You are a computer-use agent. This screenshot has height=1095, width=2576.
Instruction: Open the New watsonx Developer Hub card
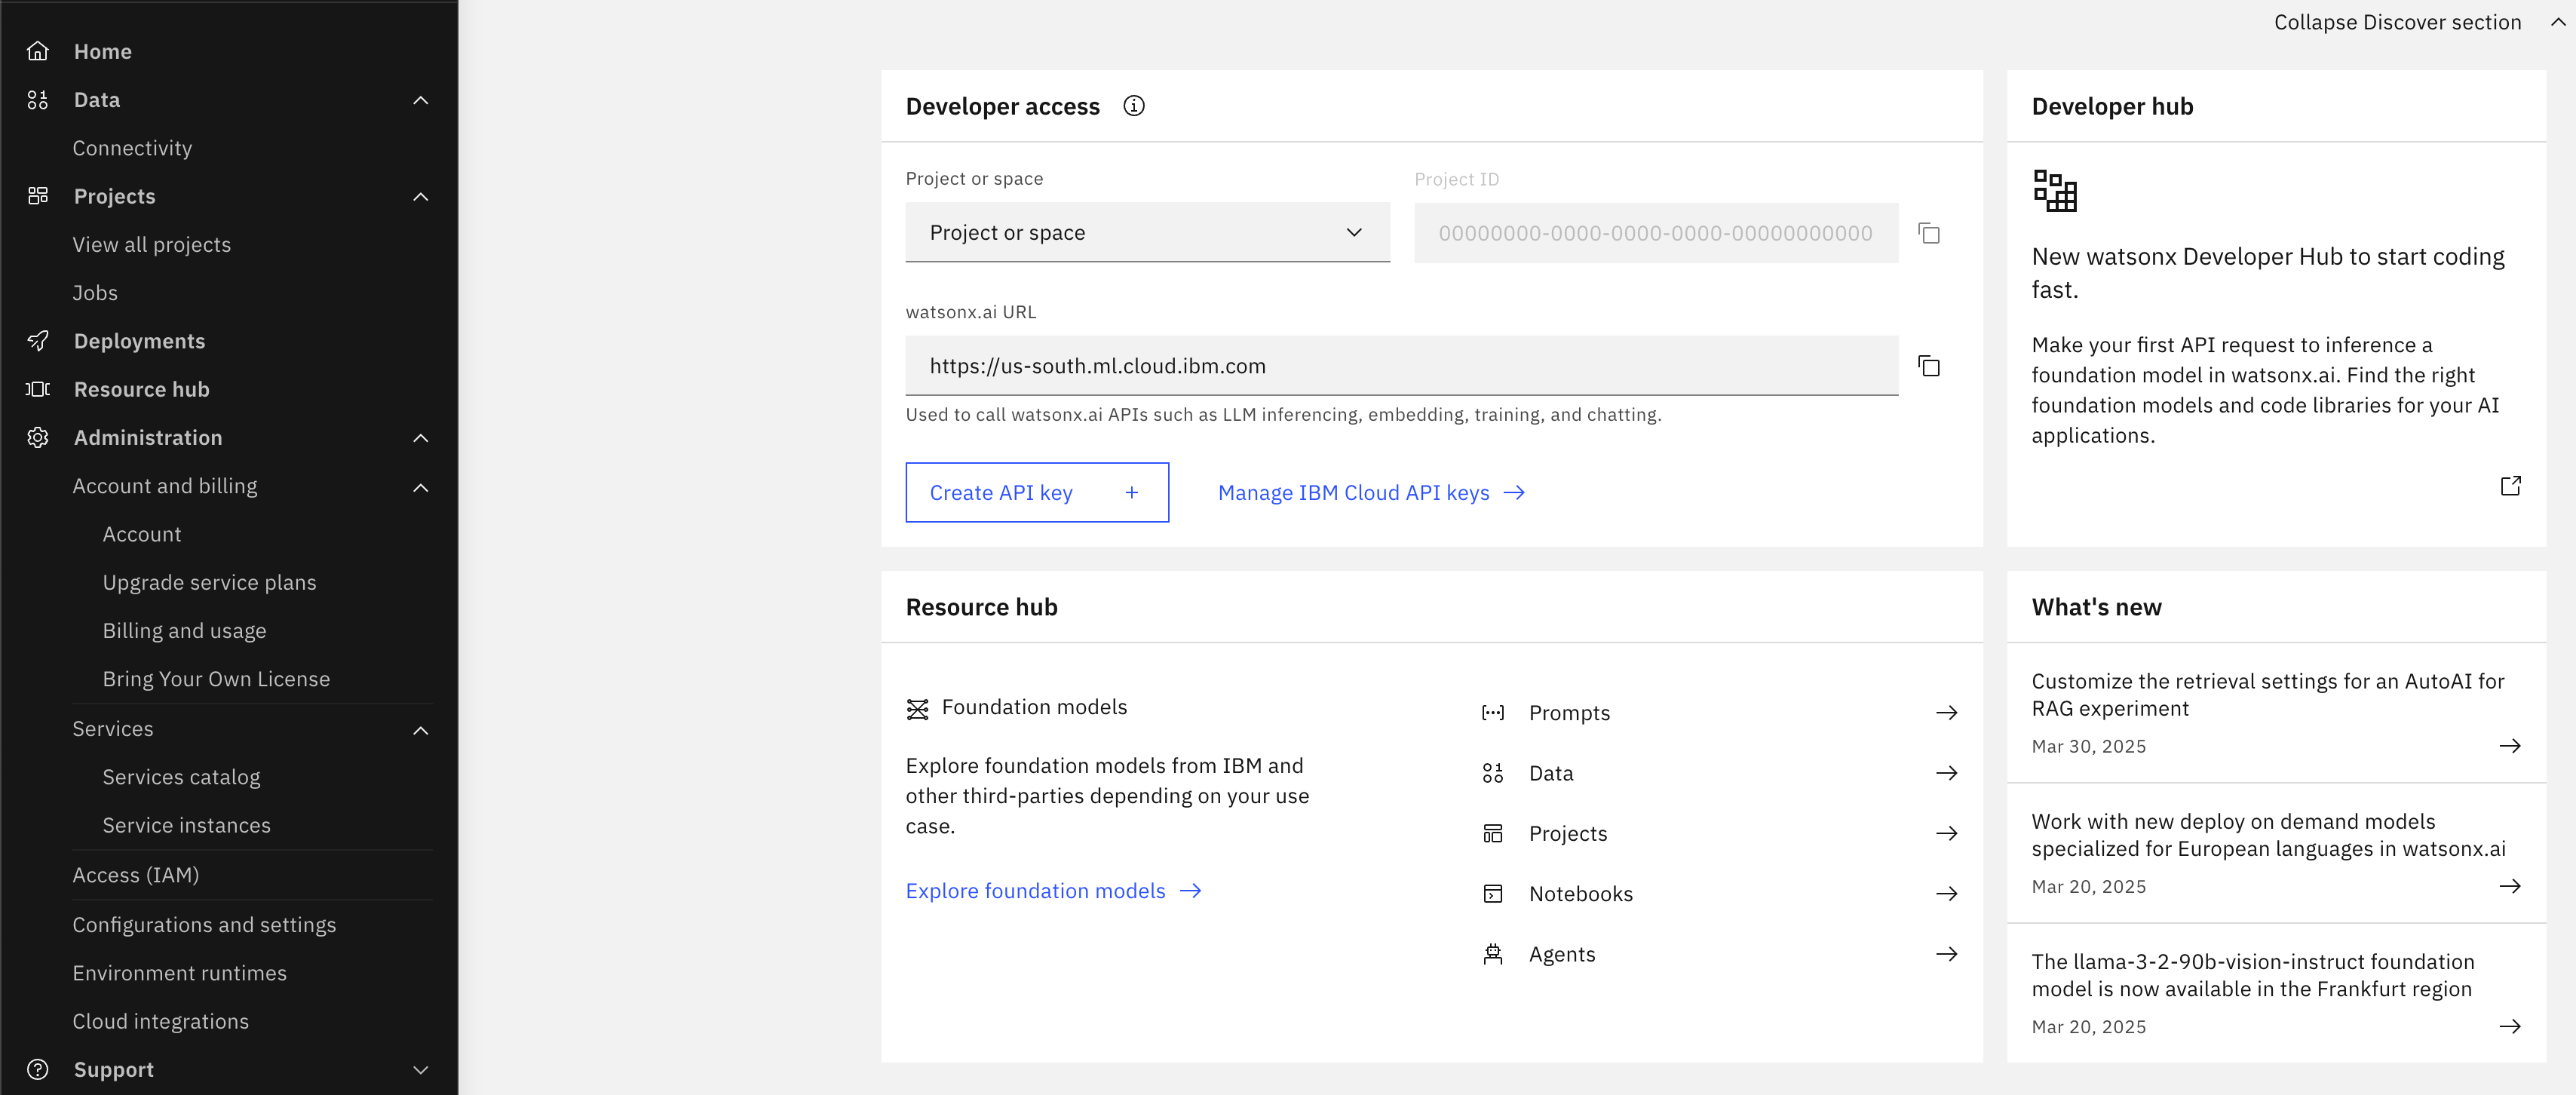point(2276,344)
